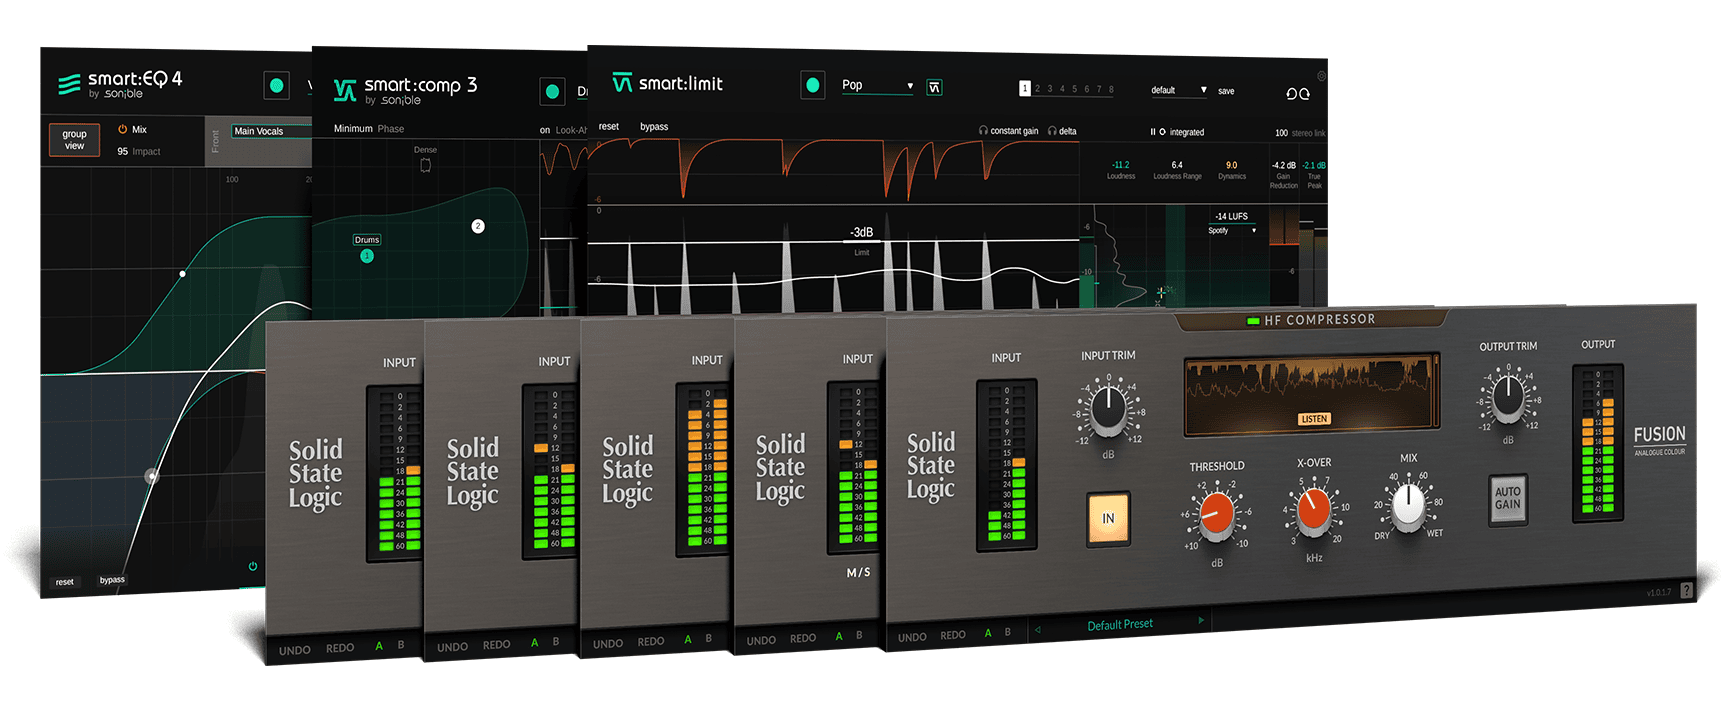Click the HF Compressor green LED

click(1253, 321)
